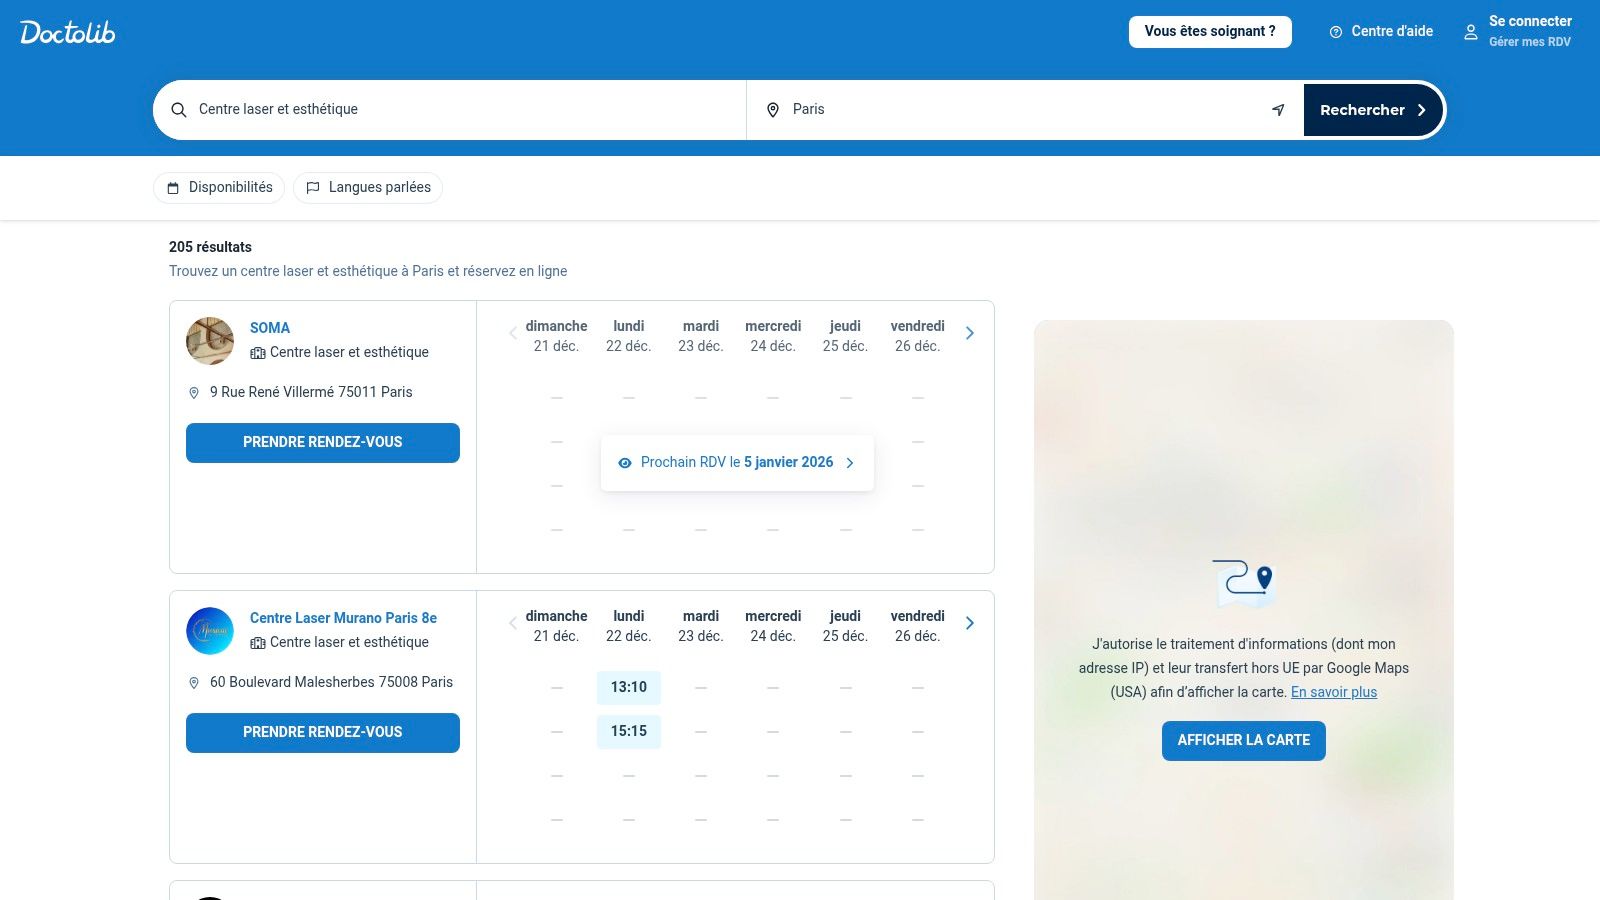Open the Disponibilités filter

click(x=219, y=188)
